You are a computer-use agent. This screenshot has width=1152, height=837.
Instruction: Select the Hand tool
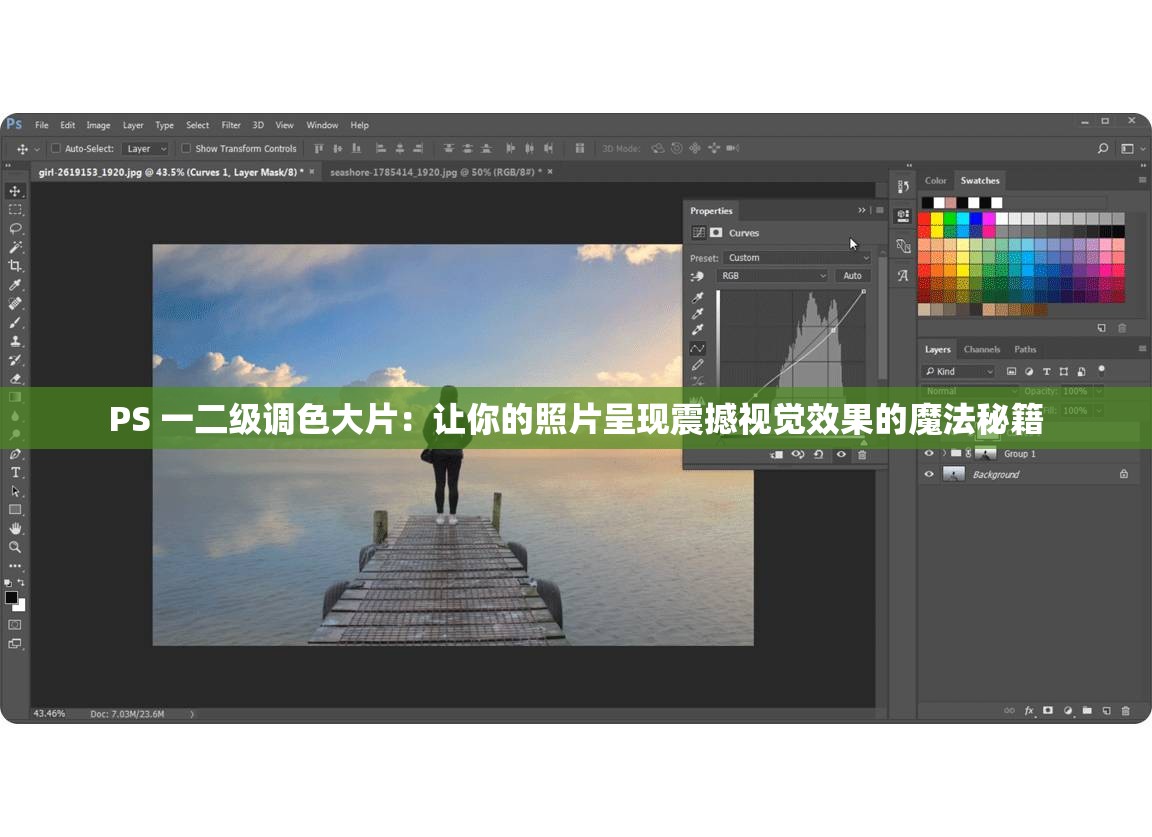click(x=15, y=528)
